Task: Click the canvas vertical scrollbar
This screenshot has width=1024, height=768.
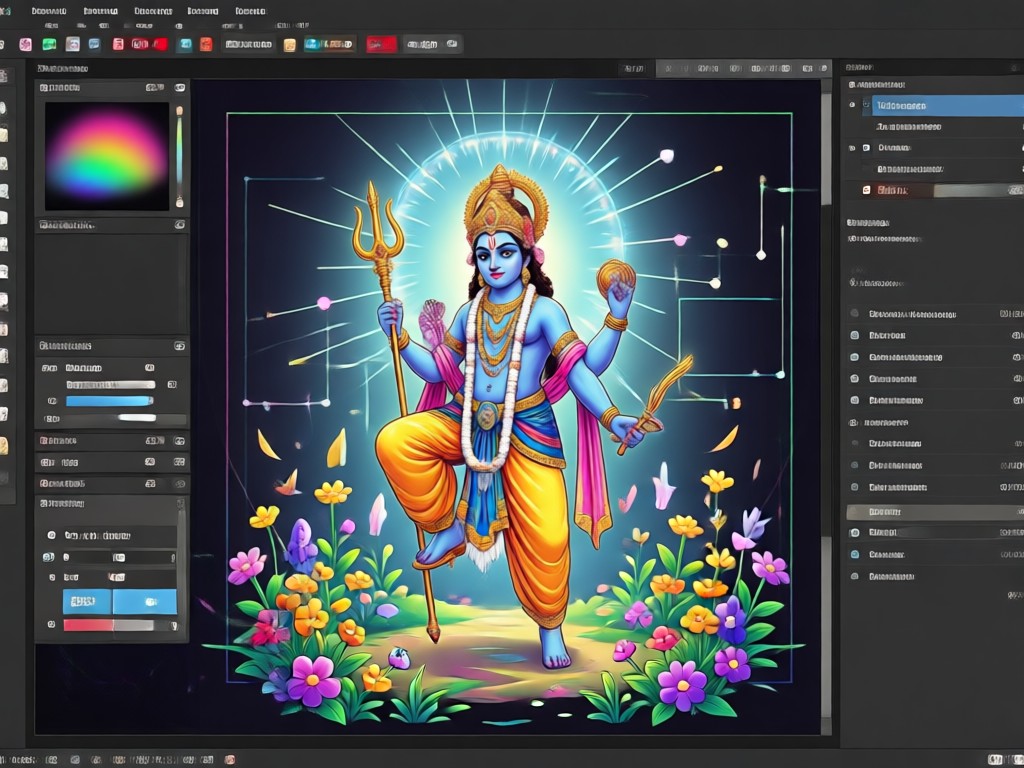Action: 826,405
